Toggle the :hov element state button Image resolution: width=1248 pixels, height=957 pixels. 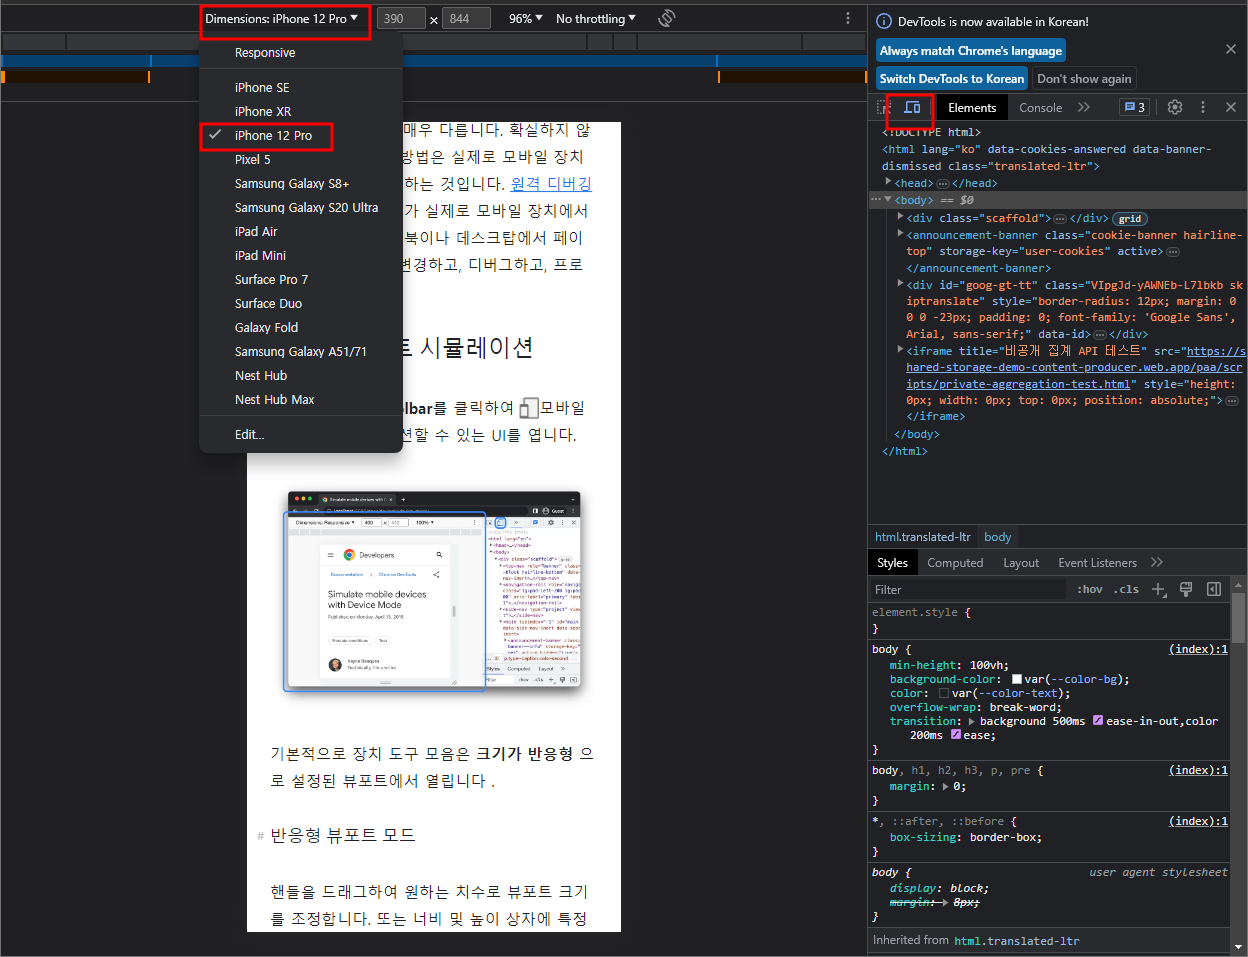1090,589
